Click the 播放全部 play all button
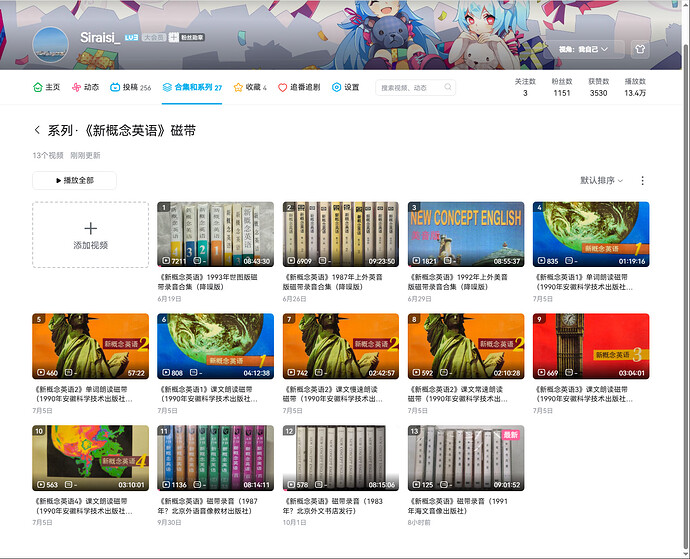 point(74,180)
